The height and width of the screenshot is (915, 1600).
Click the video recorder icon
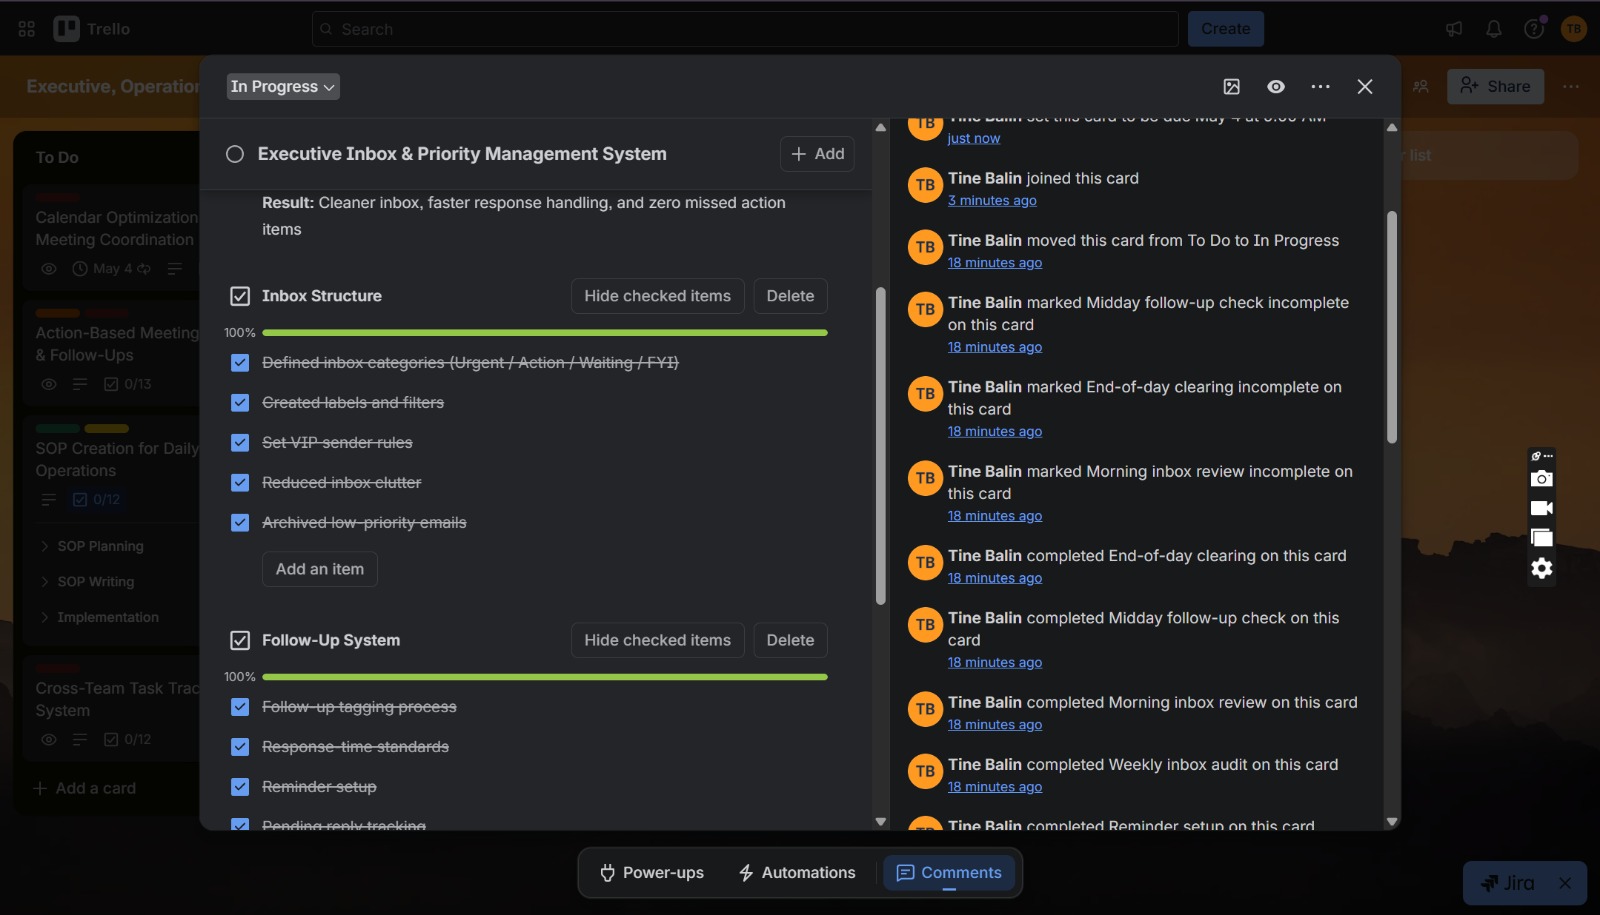(1542, 508)
